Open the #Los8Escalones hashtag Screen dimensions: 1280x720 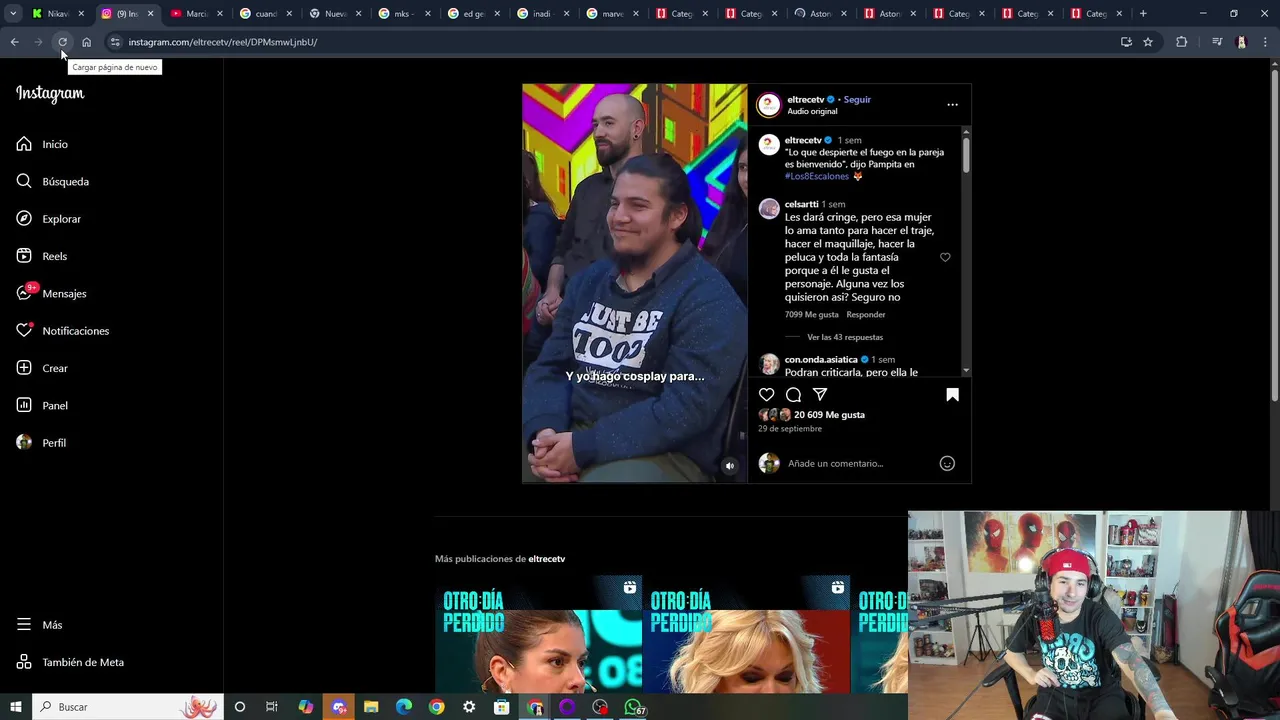coord(816,176)
